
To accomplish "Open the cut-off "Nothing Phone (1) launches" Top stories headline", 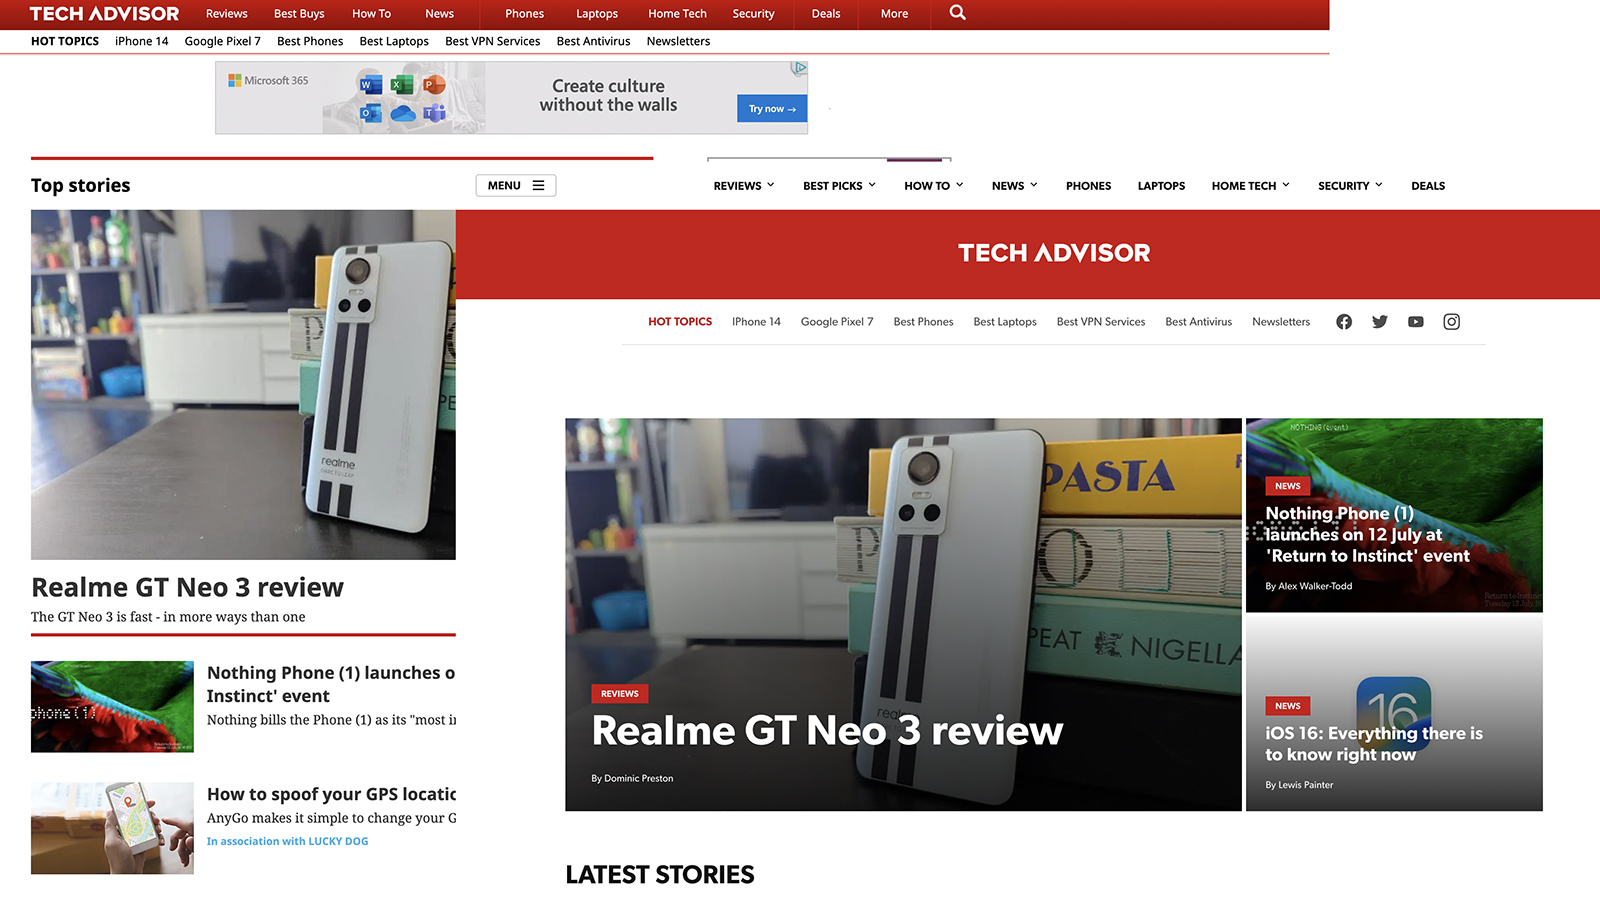I will tap(331, 684).
